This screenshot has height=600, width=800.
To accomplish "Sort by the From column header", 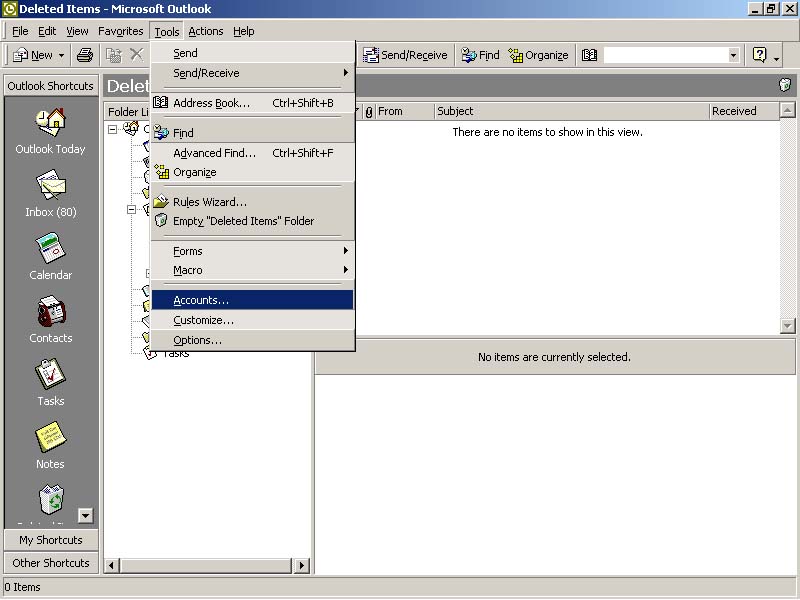I will pos(405,111).
